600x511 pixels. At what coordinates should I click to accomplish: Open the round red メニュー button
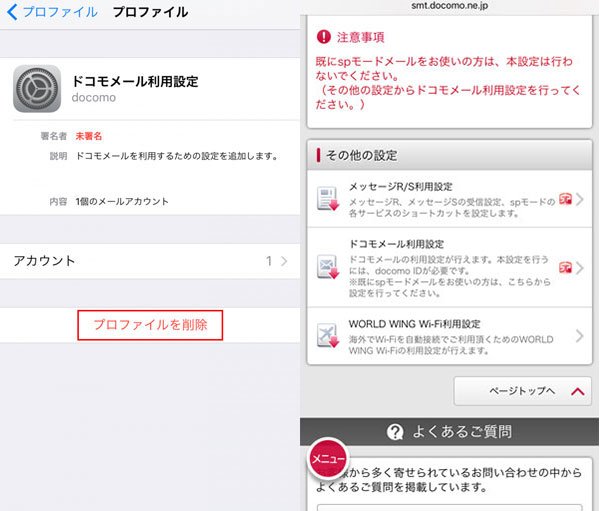click(328, 458)
